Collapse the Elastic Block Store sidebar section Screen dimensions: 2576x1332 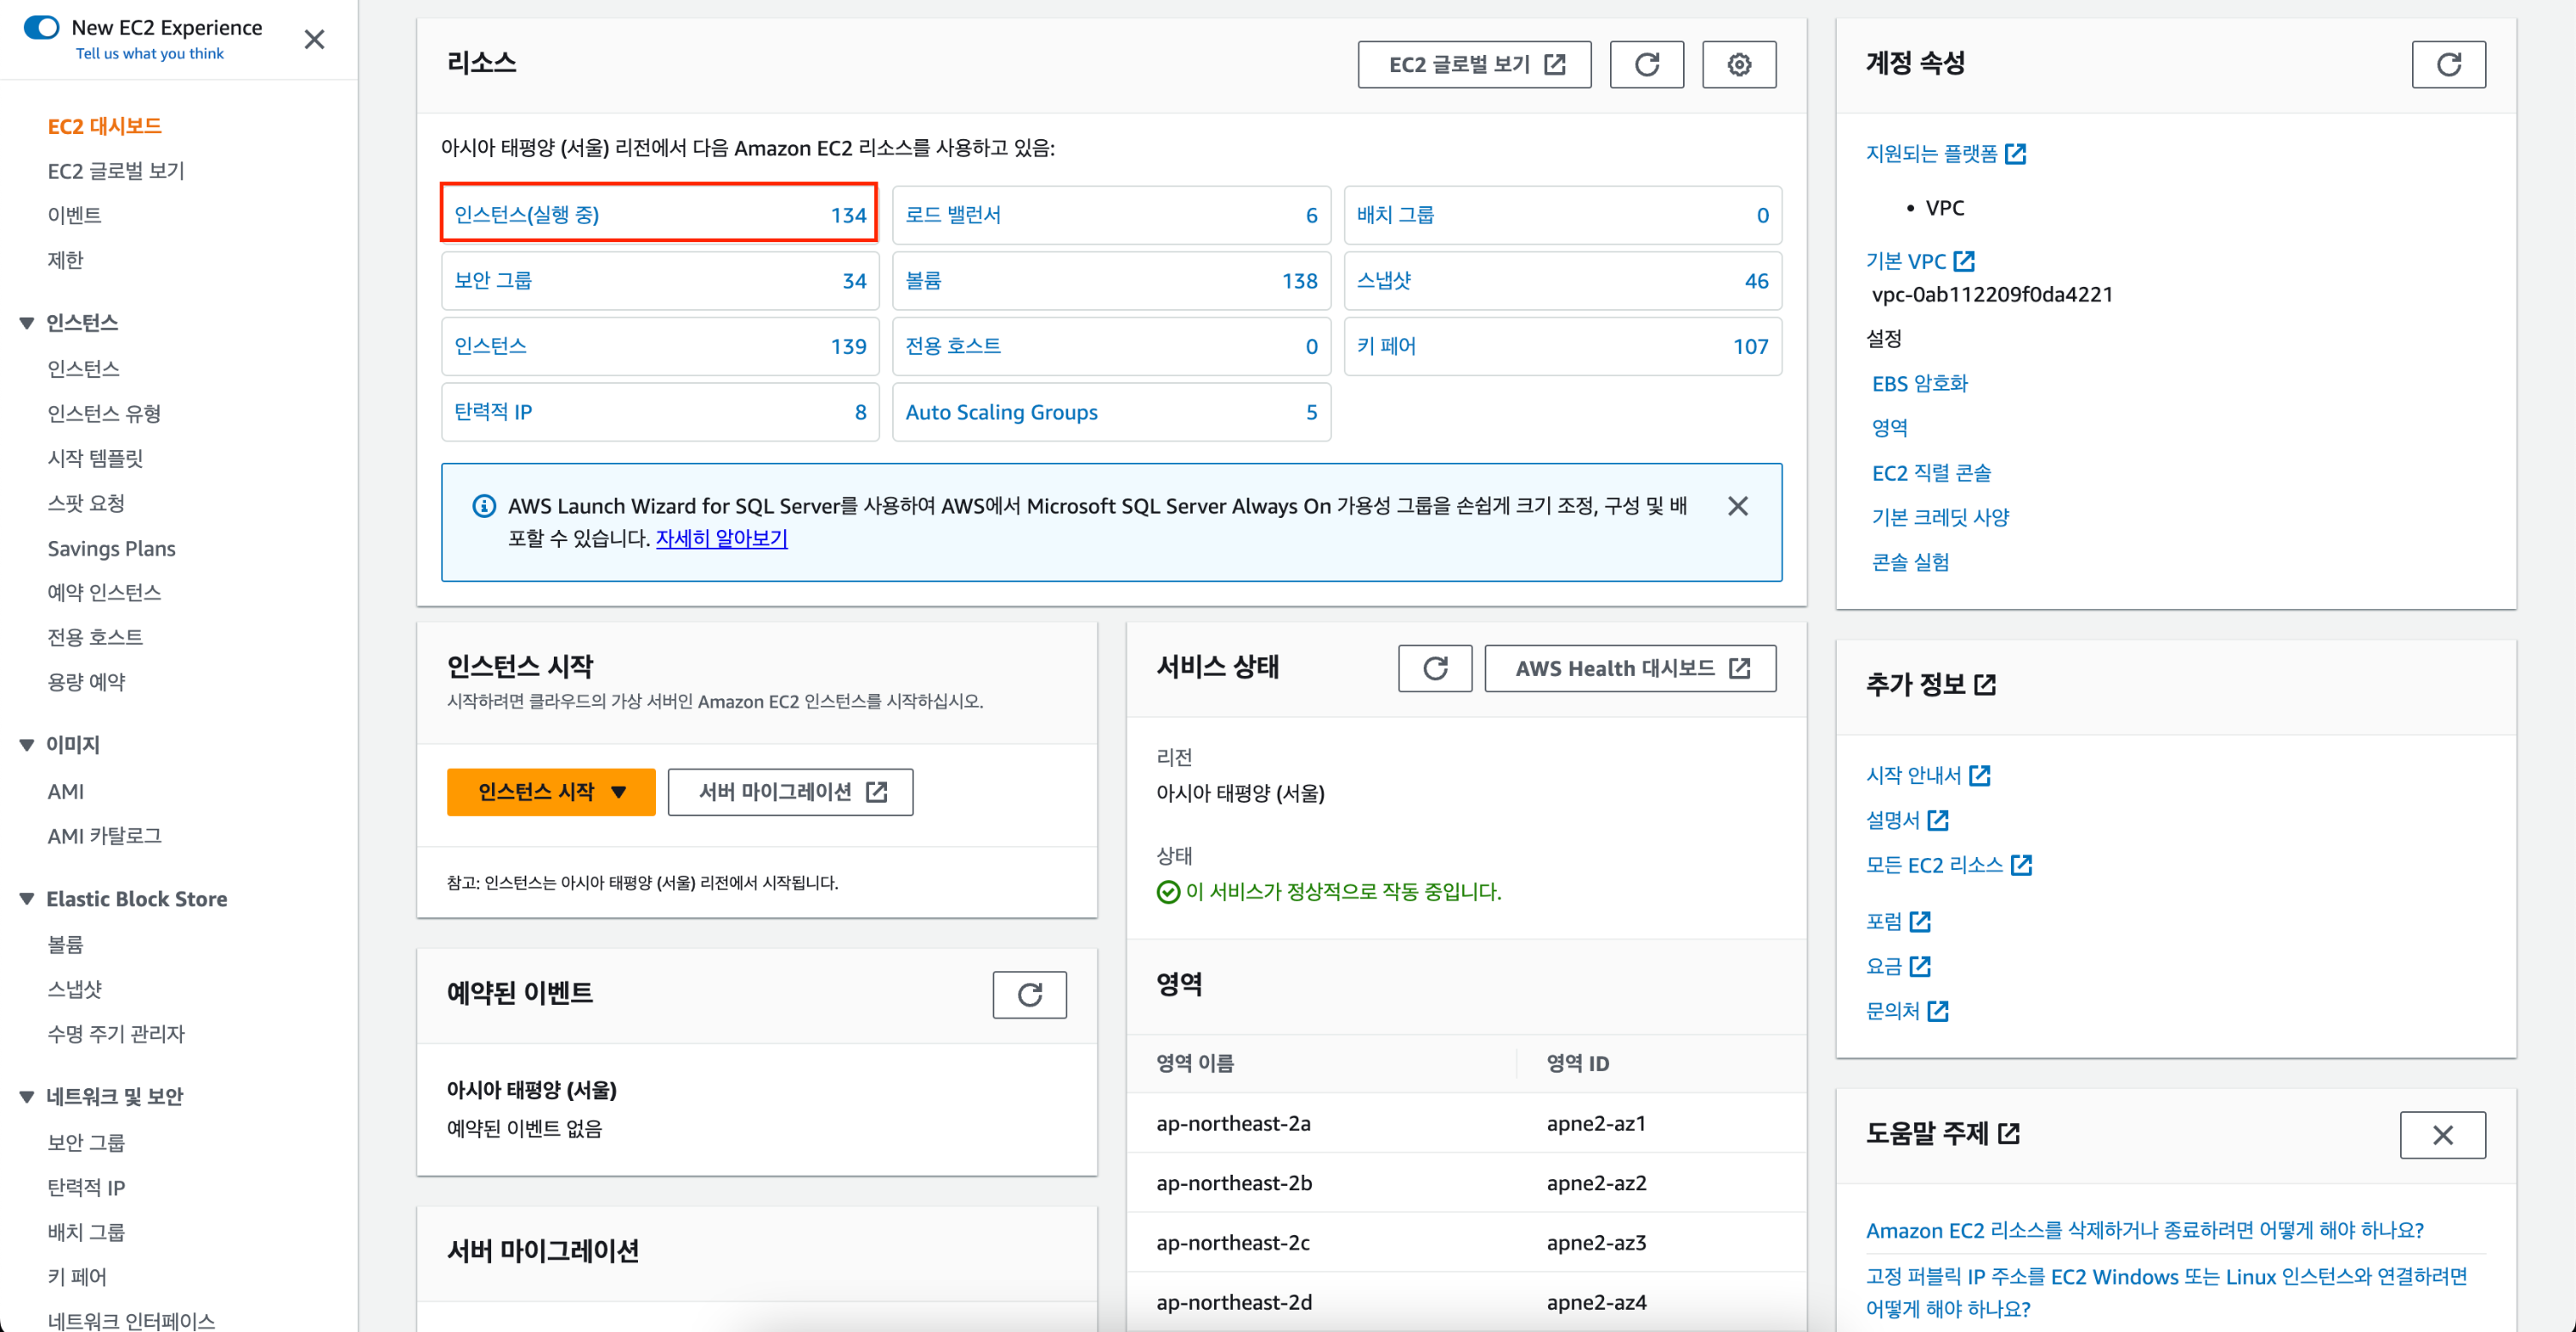27,899
